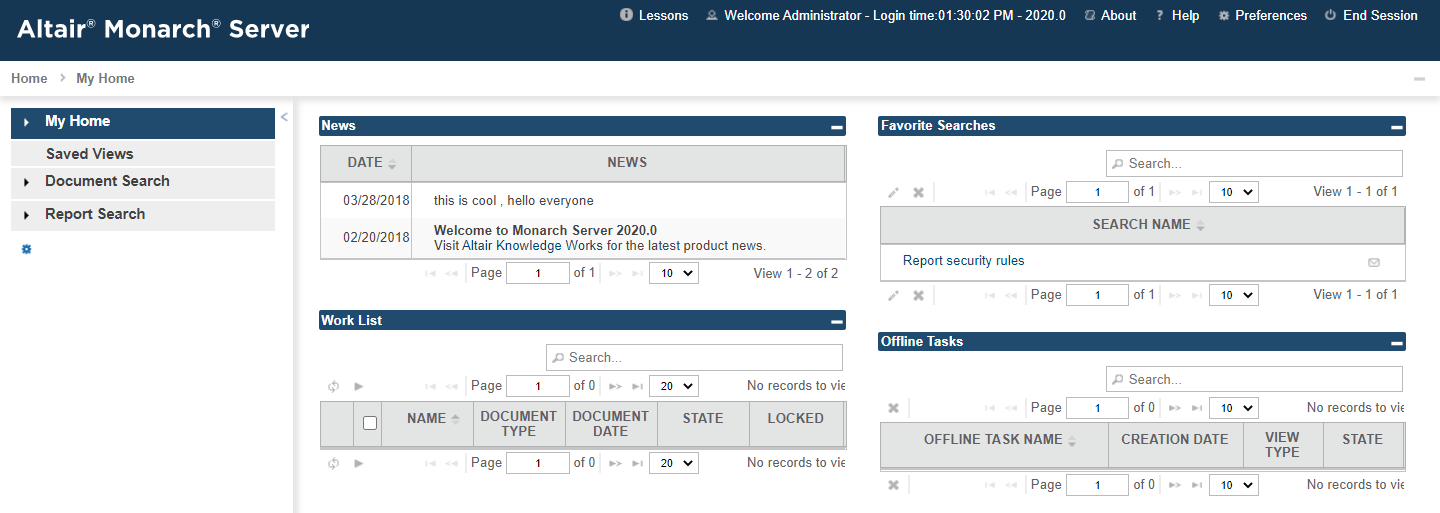The width and height of the screenshot is (1440, 513).
Task: Click the VIEW TYPE column header
Action: (x=1283, y=445)
